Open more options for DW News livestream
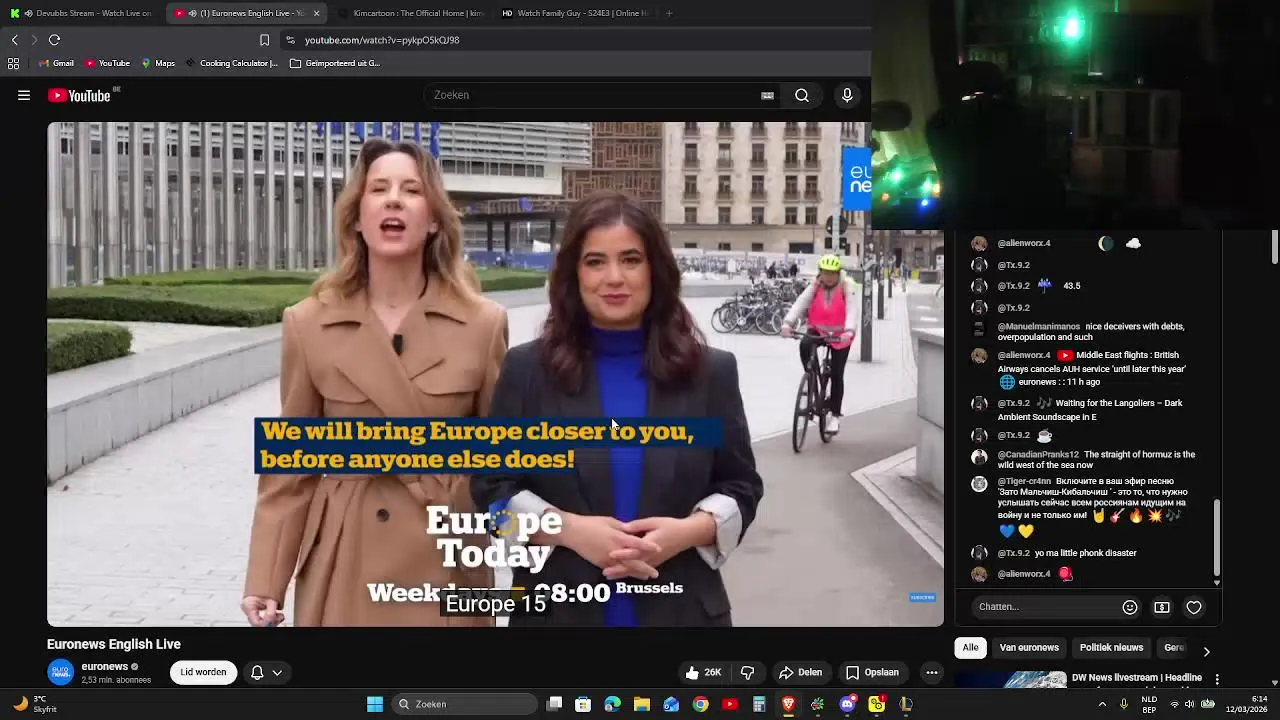1280x720 pixels. click(x=1217, y=679)
